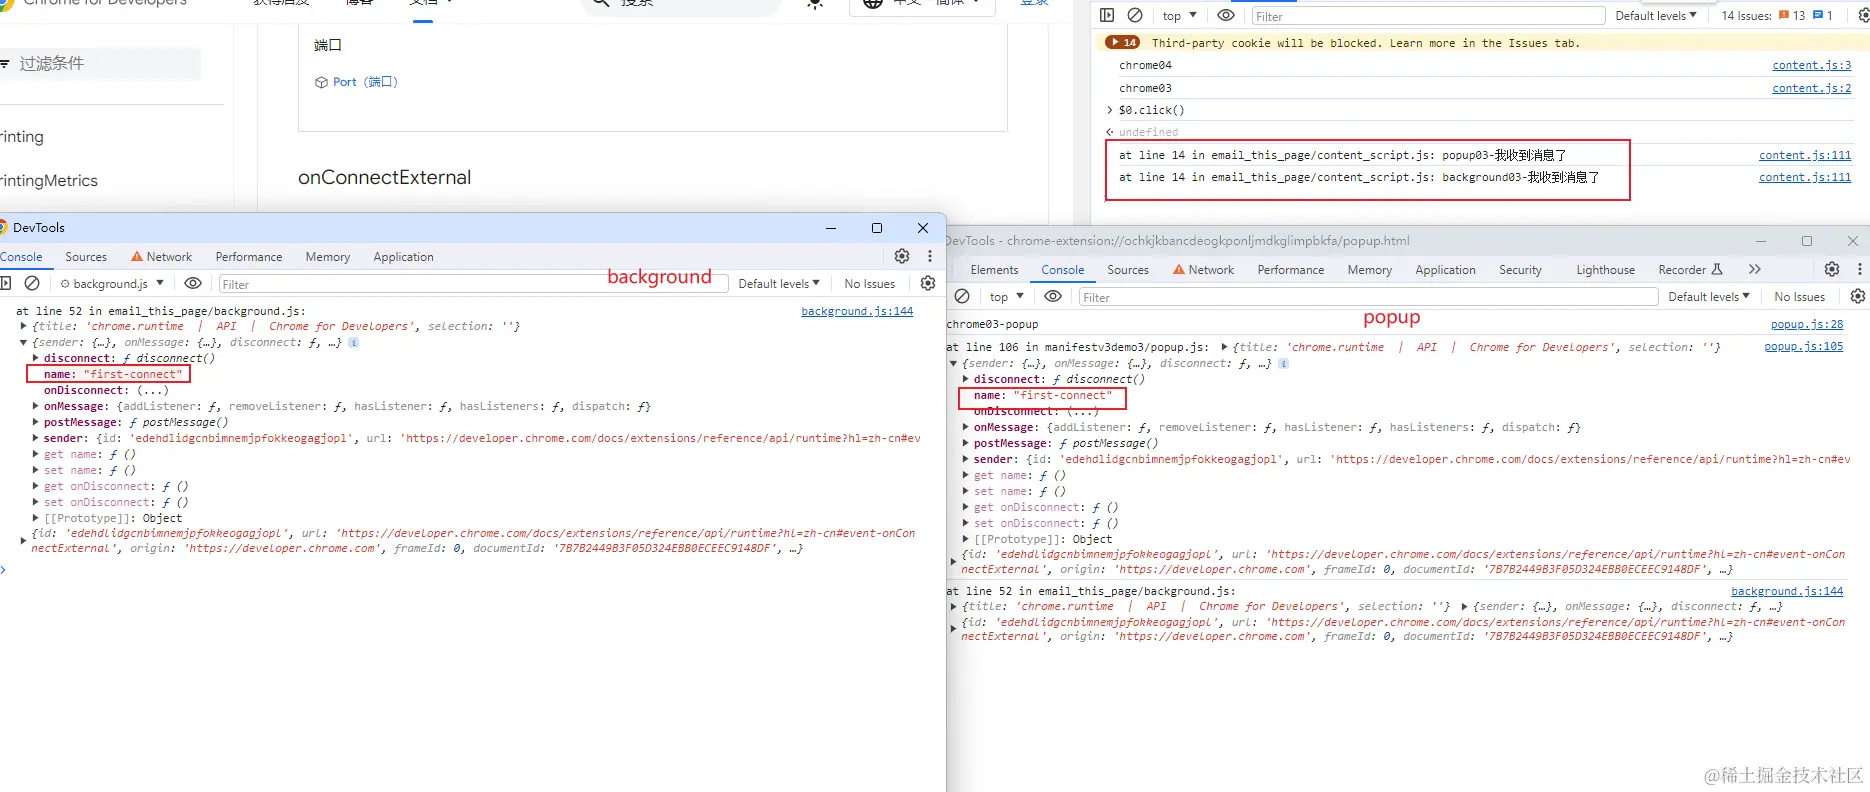Focus Filter field in top-right console
Image resolution: width=1870 pixels, height=792 pixels.
[1428, 16]
